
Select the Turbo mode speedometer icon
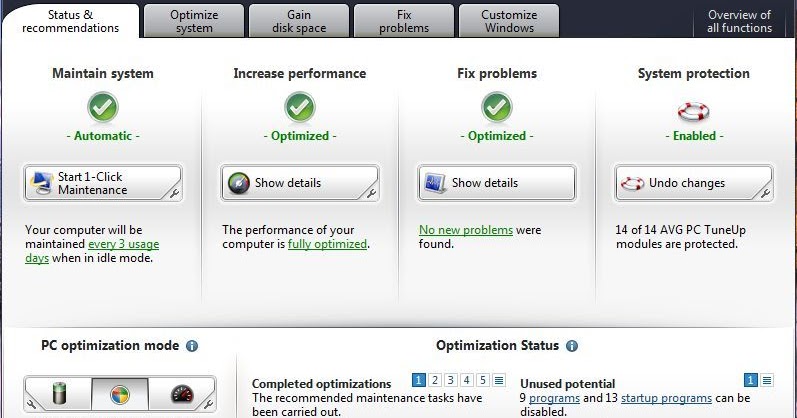pos(182,394)
